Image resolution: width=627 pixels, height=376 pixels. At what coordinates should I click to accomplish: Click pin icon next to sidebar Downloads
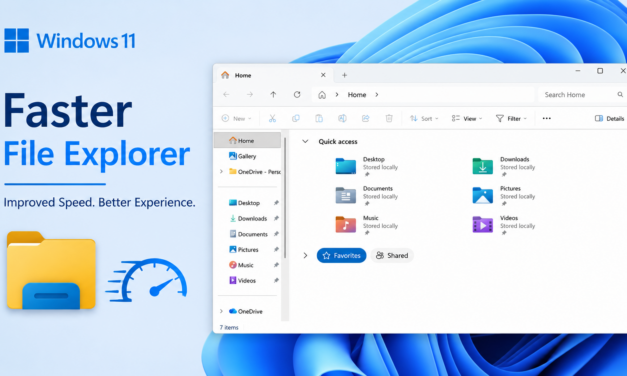point(276,218)
